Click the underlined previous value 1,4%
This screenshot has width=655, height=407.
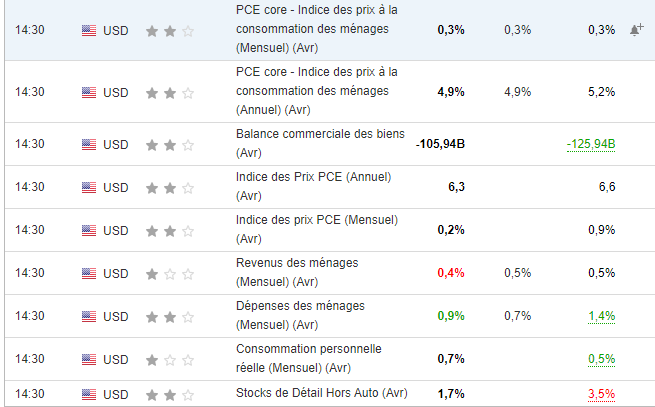click(601, 316)
